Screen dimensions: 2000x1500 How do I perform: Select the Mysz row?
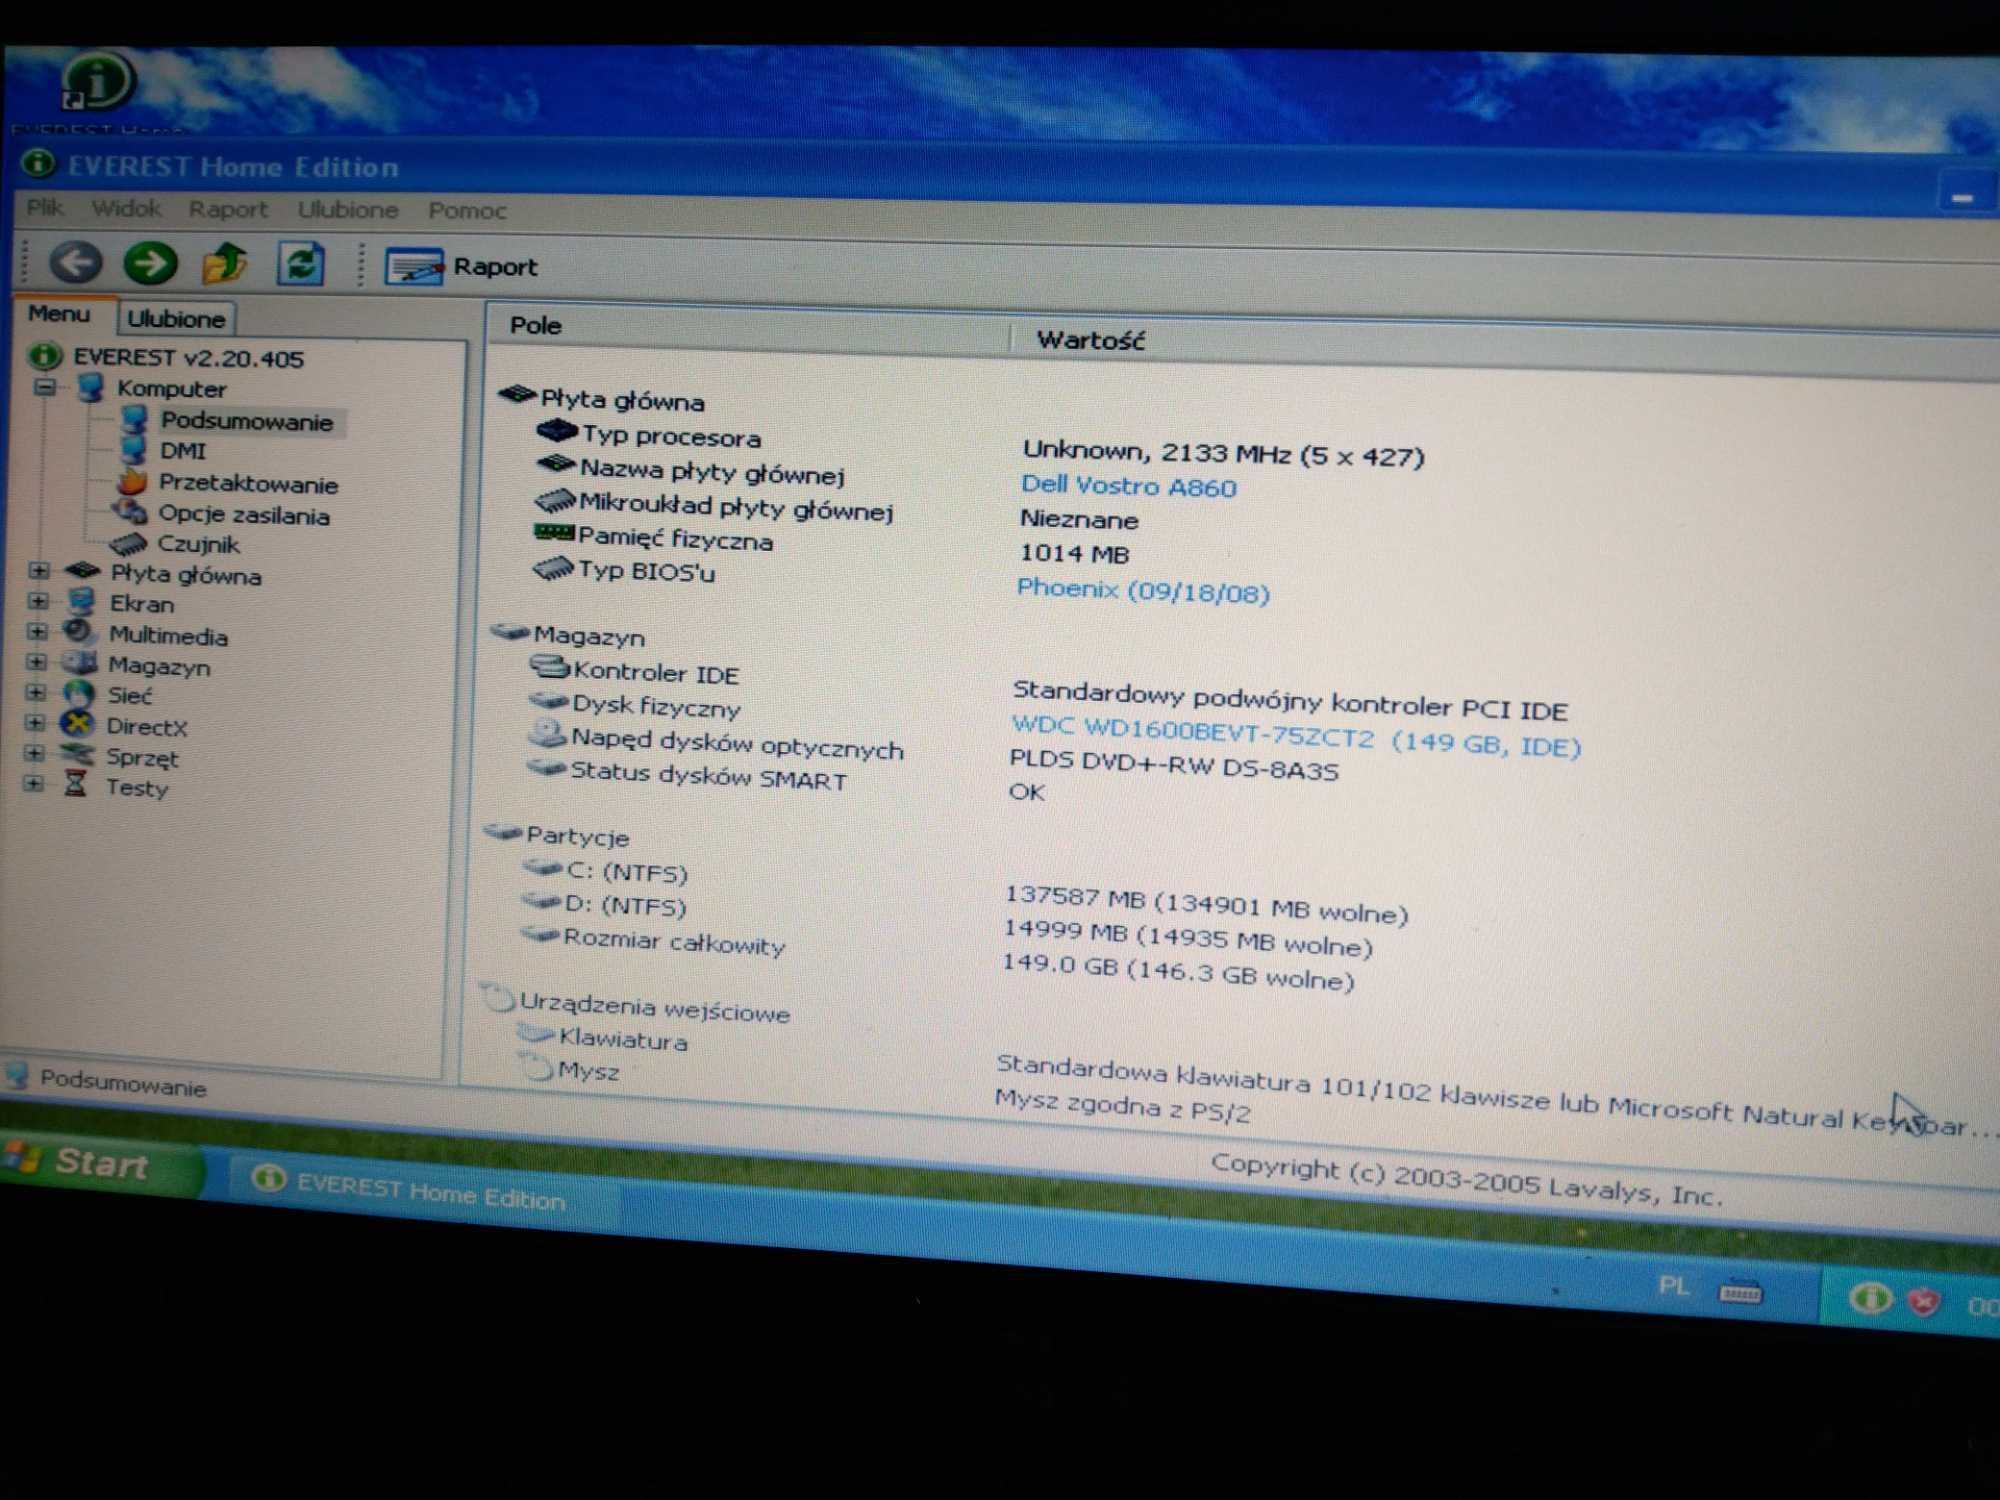coord(588,1071)
